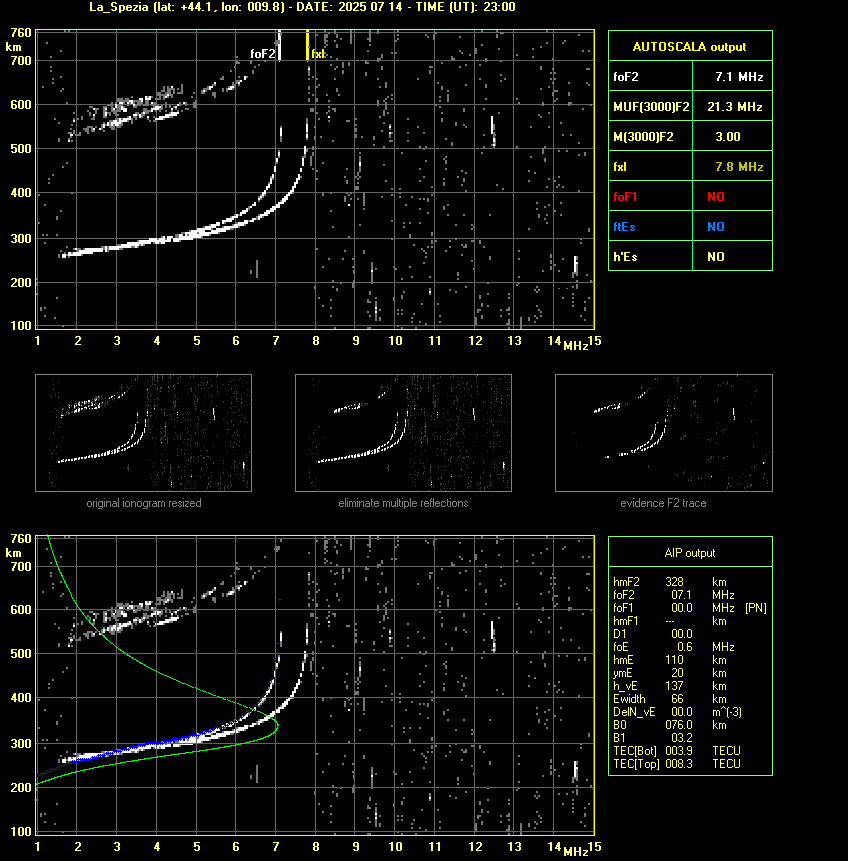Viewport: 848px width, 861px height.
Task: Select the TEC[Top] value '008.3'
Action: click(x=679, y=764)
